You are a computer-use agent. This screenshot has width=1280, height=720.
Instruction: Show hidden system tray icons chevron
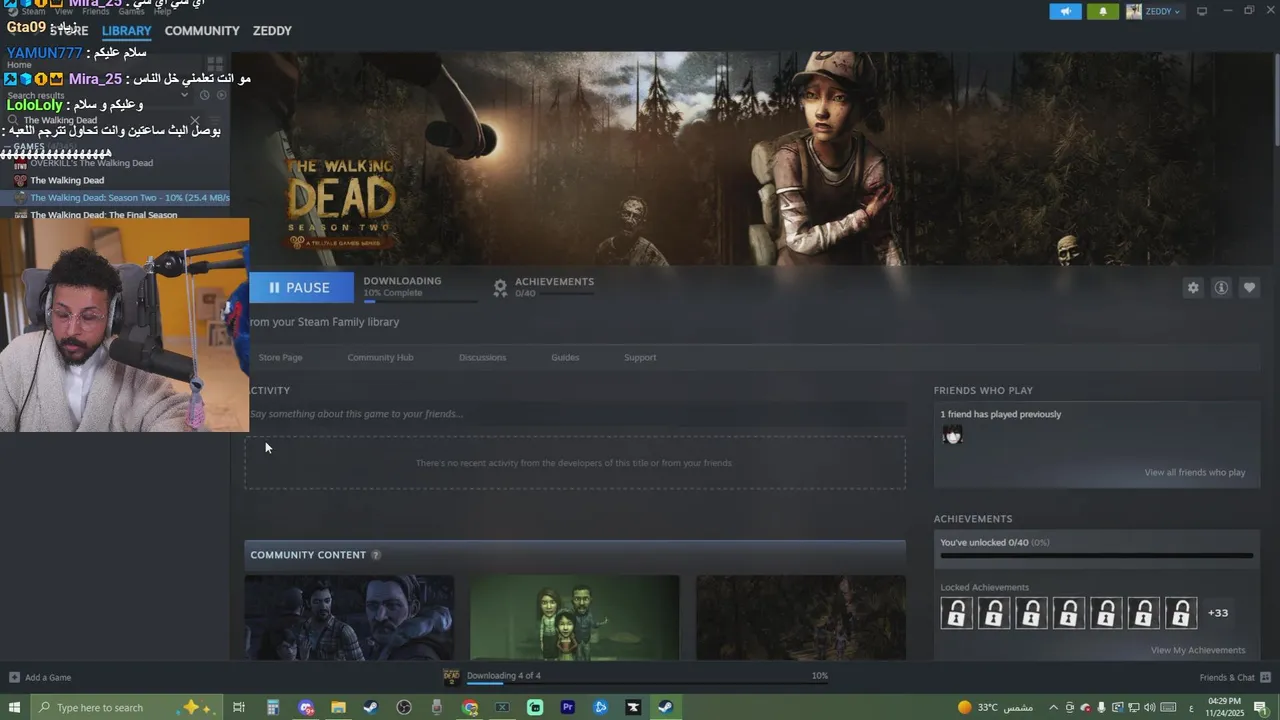(x=1053, y=707)
